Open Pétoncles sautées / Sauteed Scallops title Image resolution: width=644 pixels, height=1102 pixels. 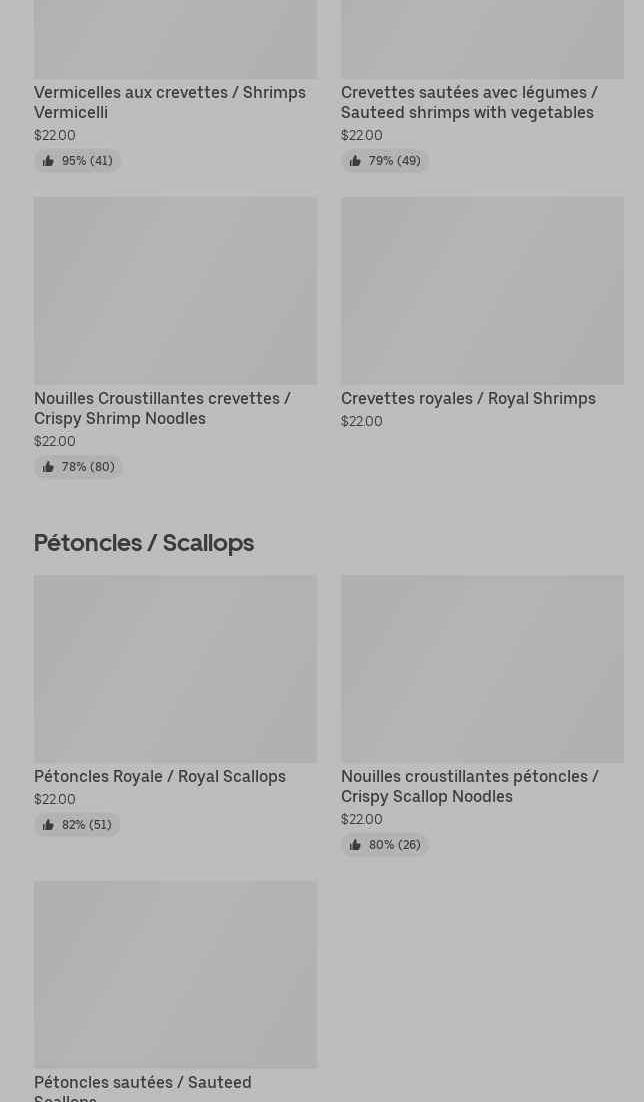143,1088
